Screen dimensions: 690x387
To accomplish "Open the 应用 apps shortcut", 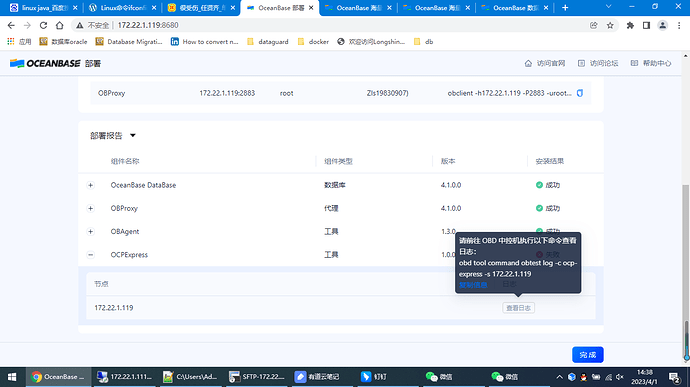I will pos(19,42).
